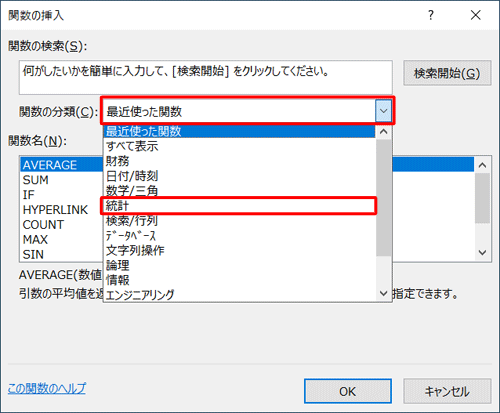Choose 文字列操作 category
Viewport: 500px width, 413px height.
pyautogui.click(x=239, y=250)
